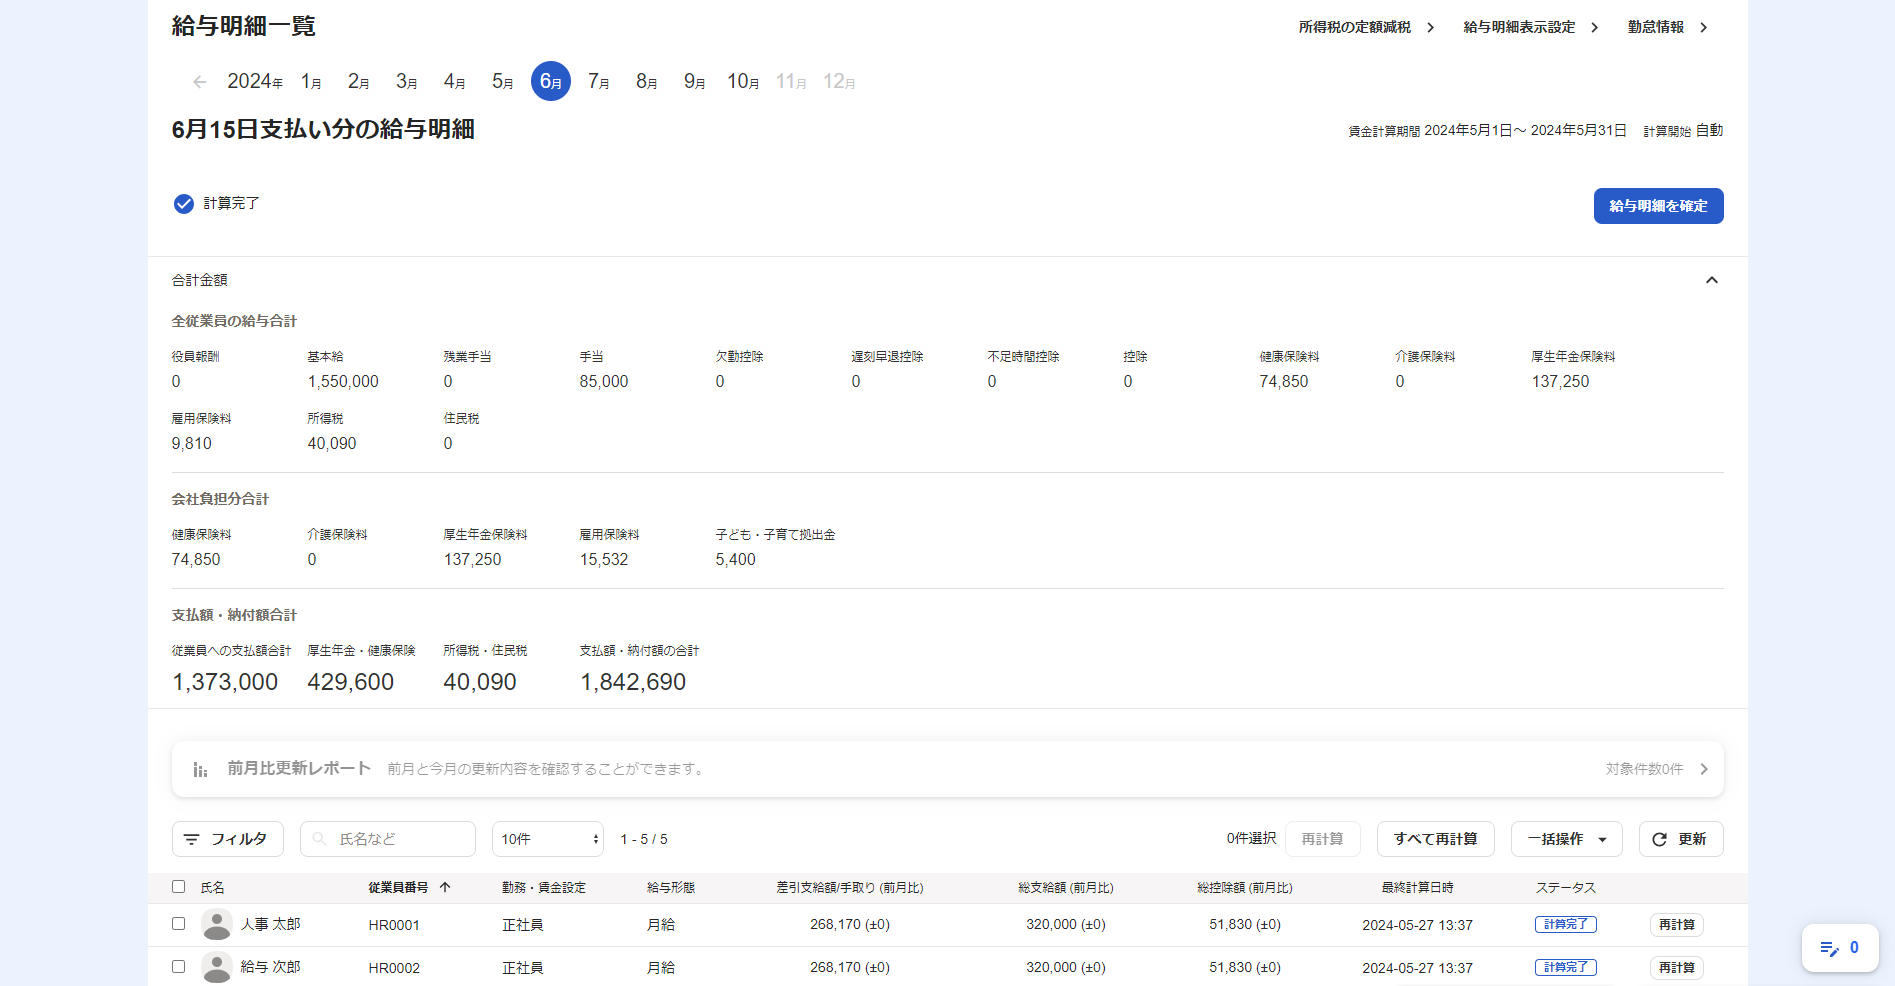Switch to the 7月 tab
Screen dimensions: 1895x986
[598, 81]
